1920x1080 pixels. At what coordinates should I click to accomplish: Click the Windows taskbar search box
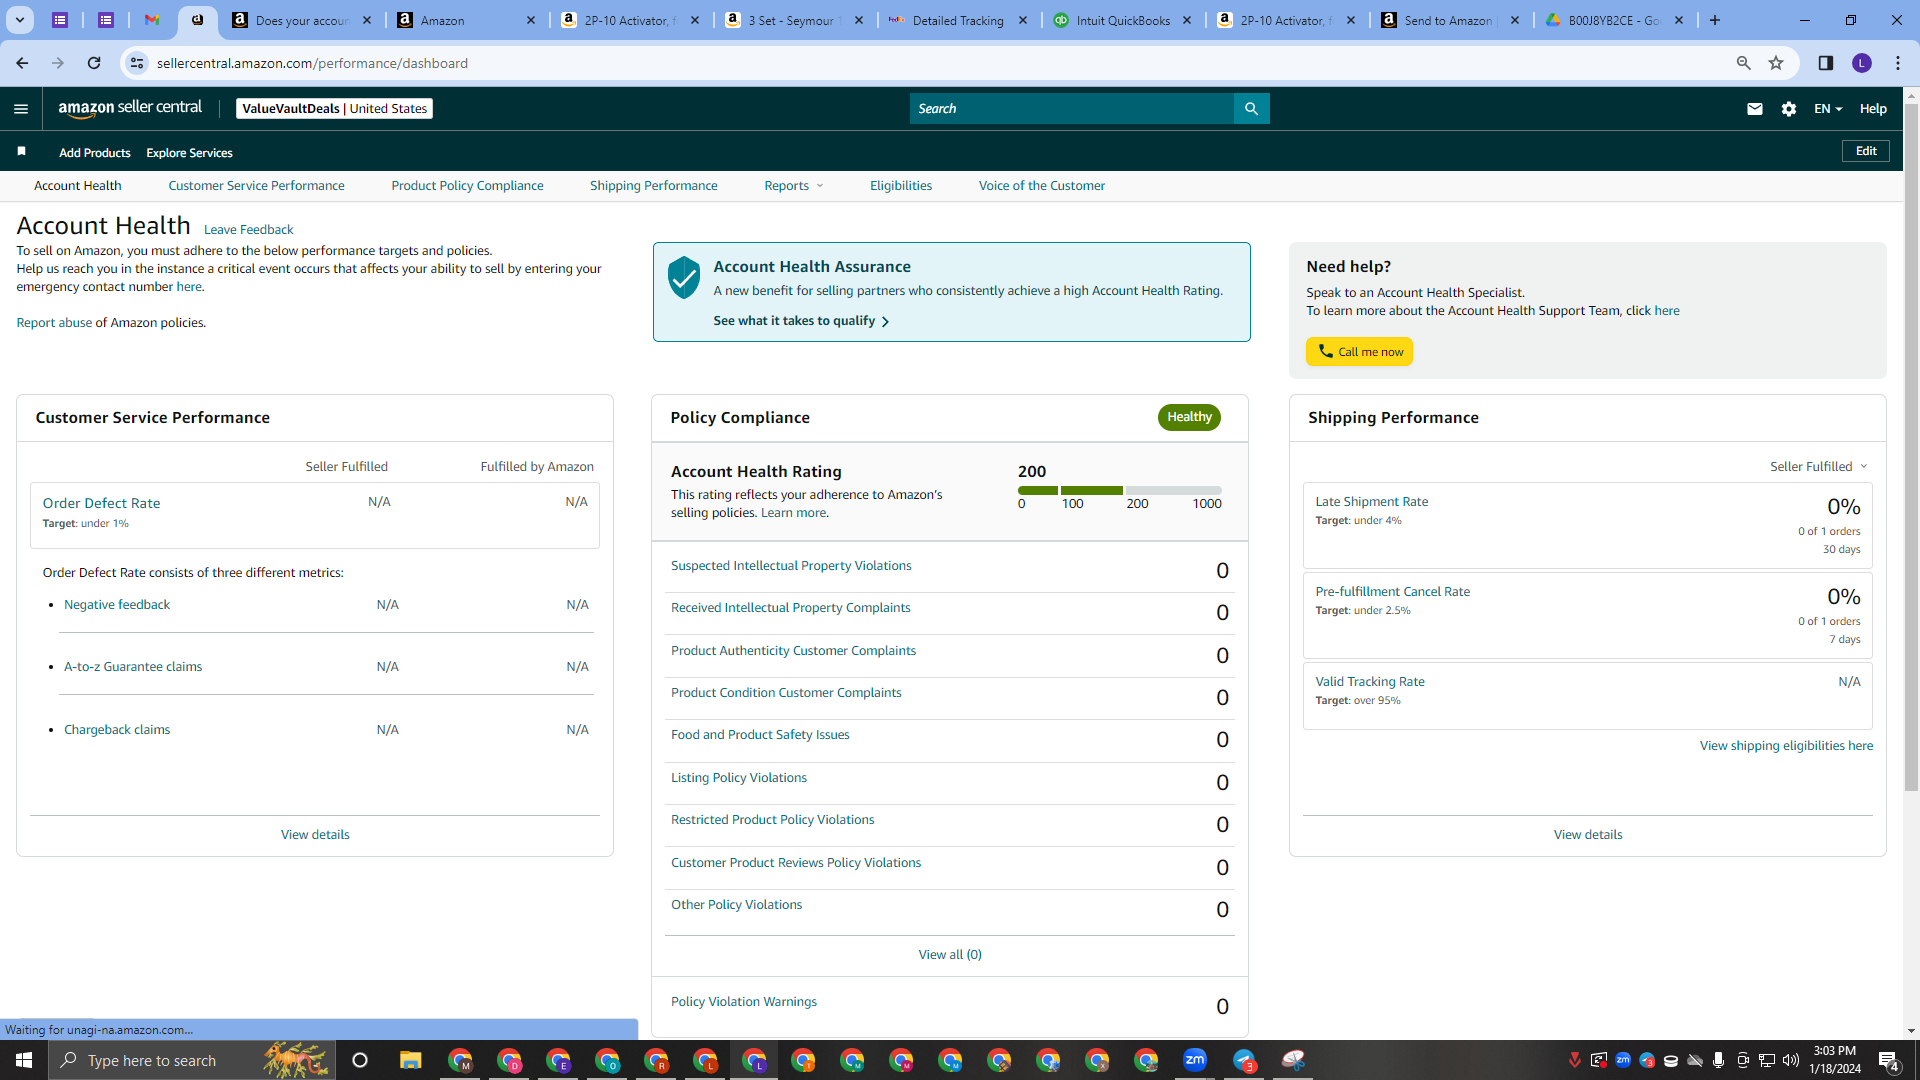(192, 1060)
